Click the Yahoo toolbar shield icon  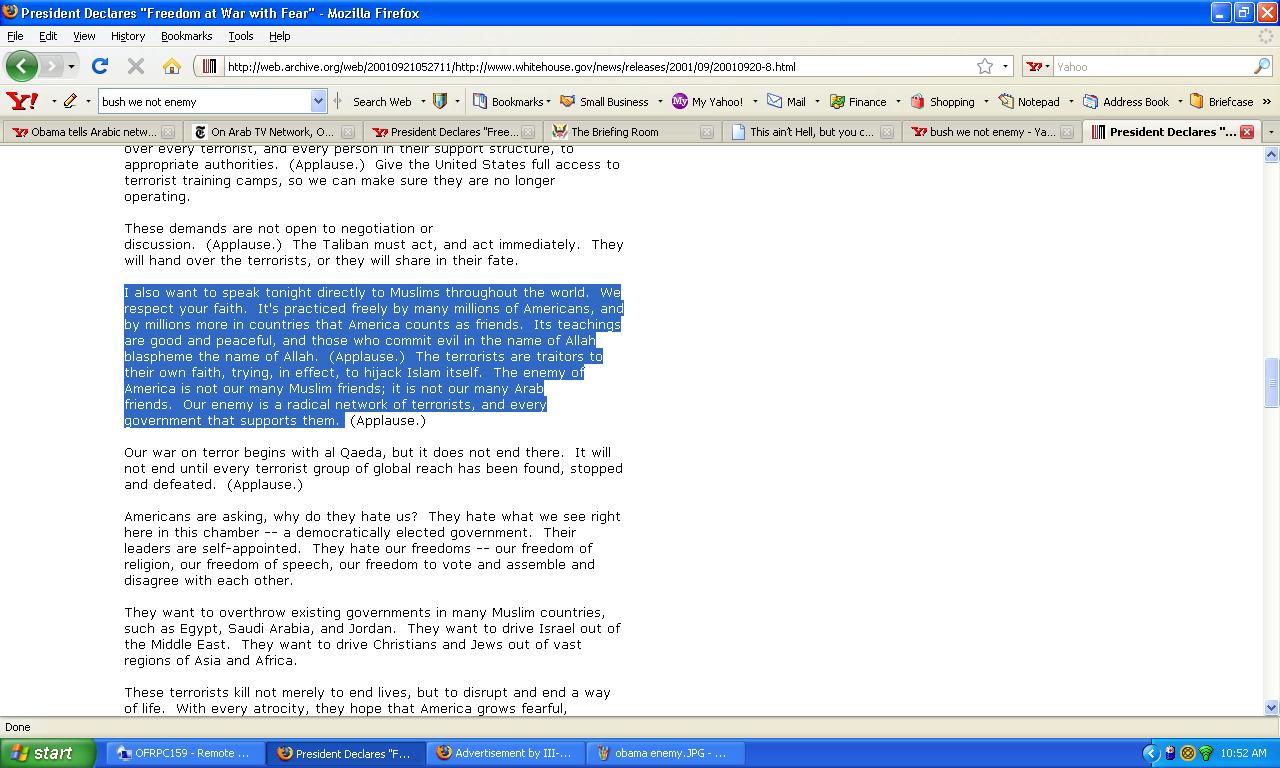[440, 101]
